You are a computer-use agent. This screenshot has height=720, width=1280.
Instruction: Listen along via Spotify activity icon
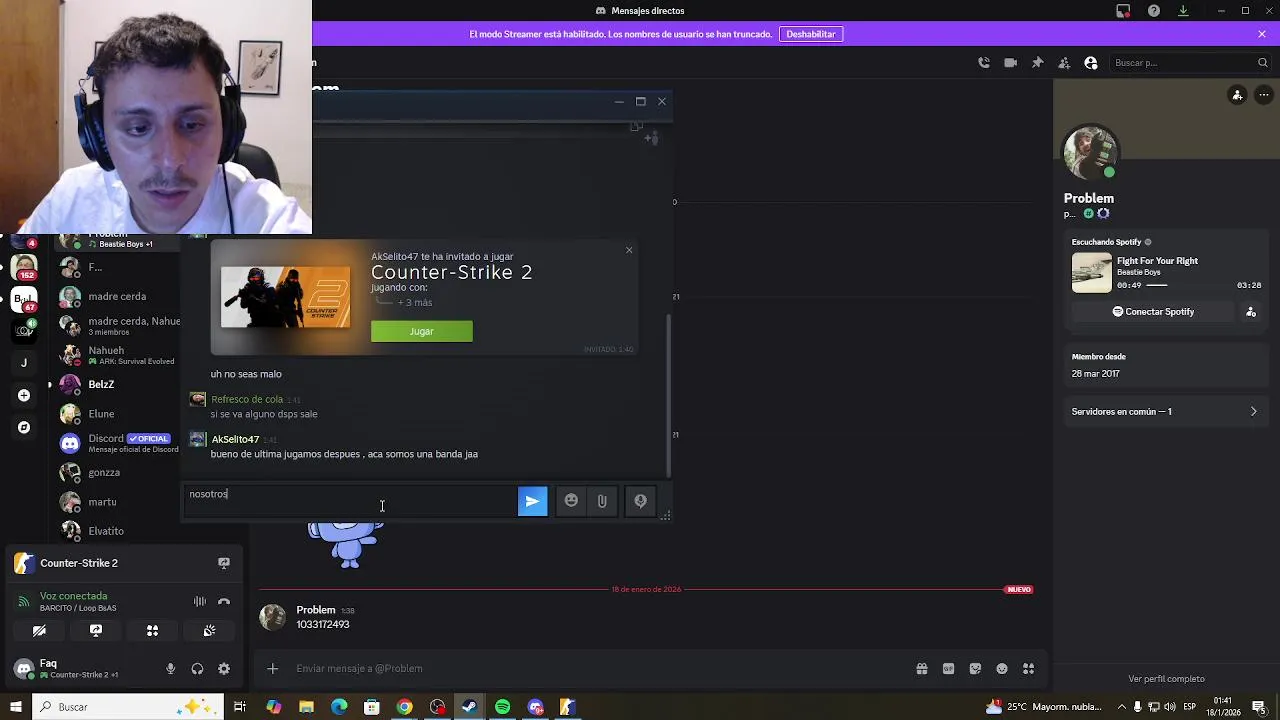[1251, 312]
